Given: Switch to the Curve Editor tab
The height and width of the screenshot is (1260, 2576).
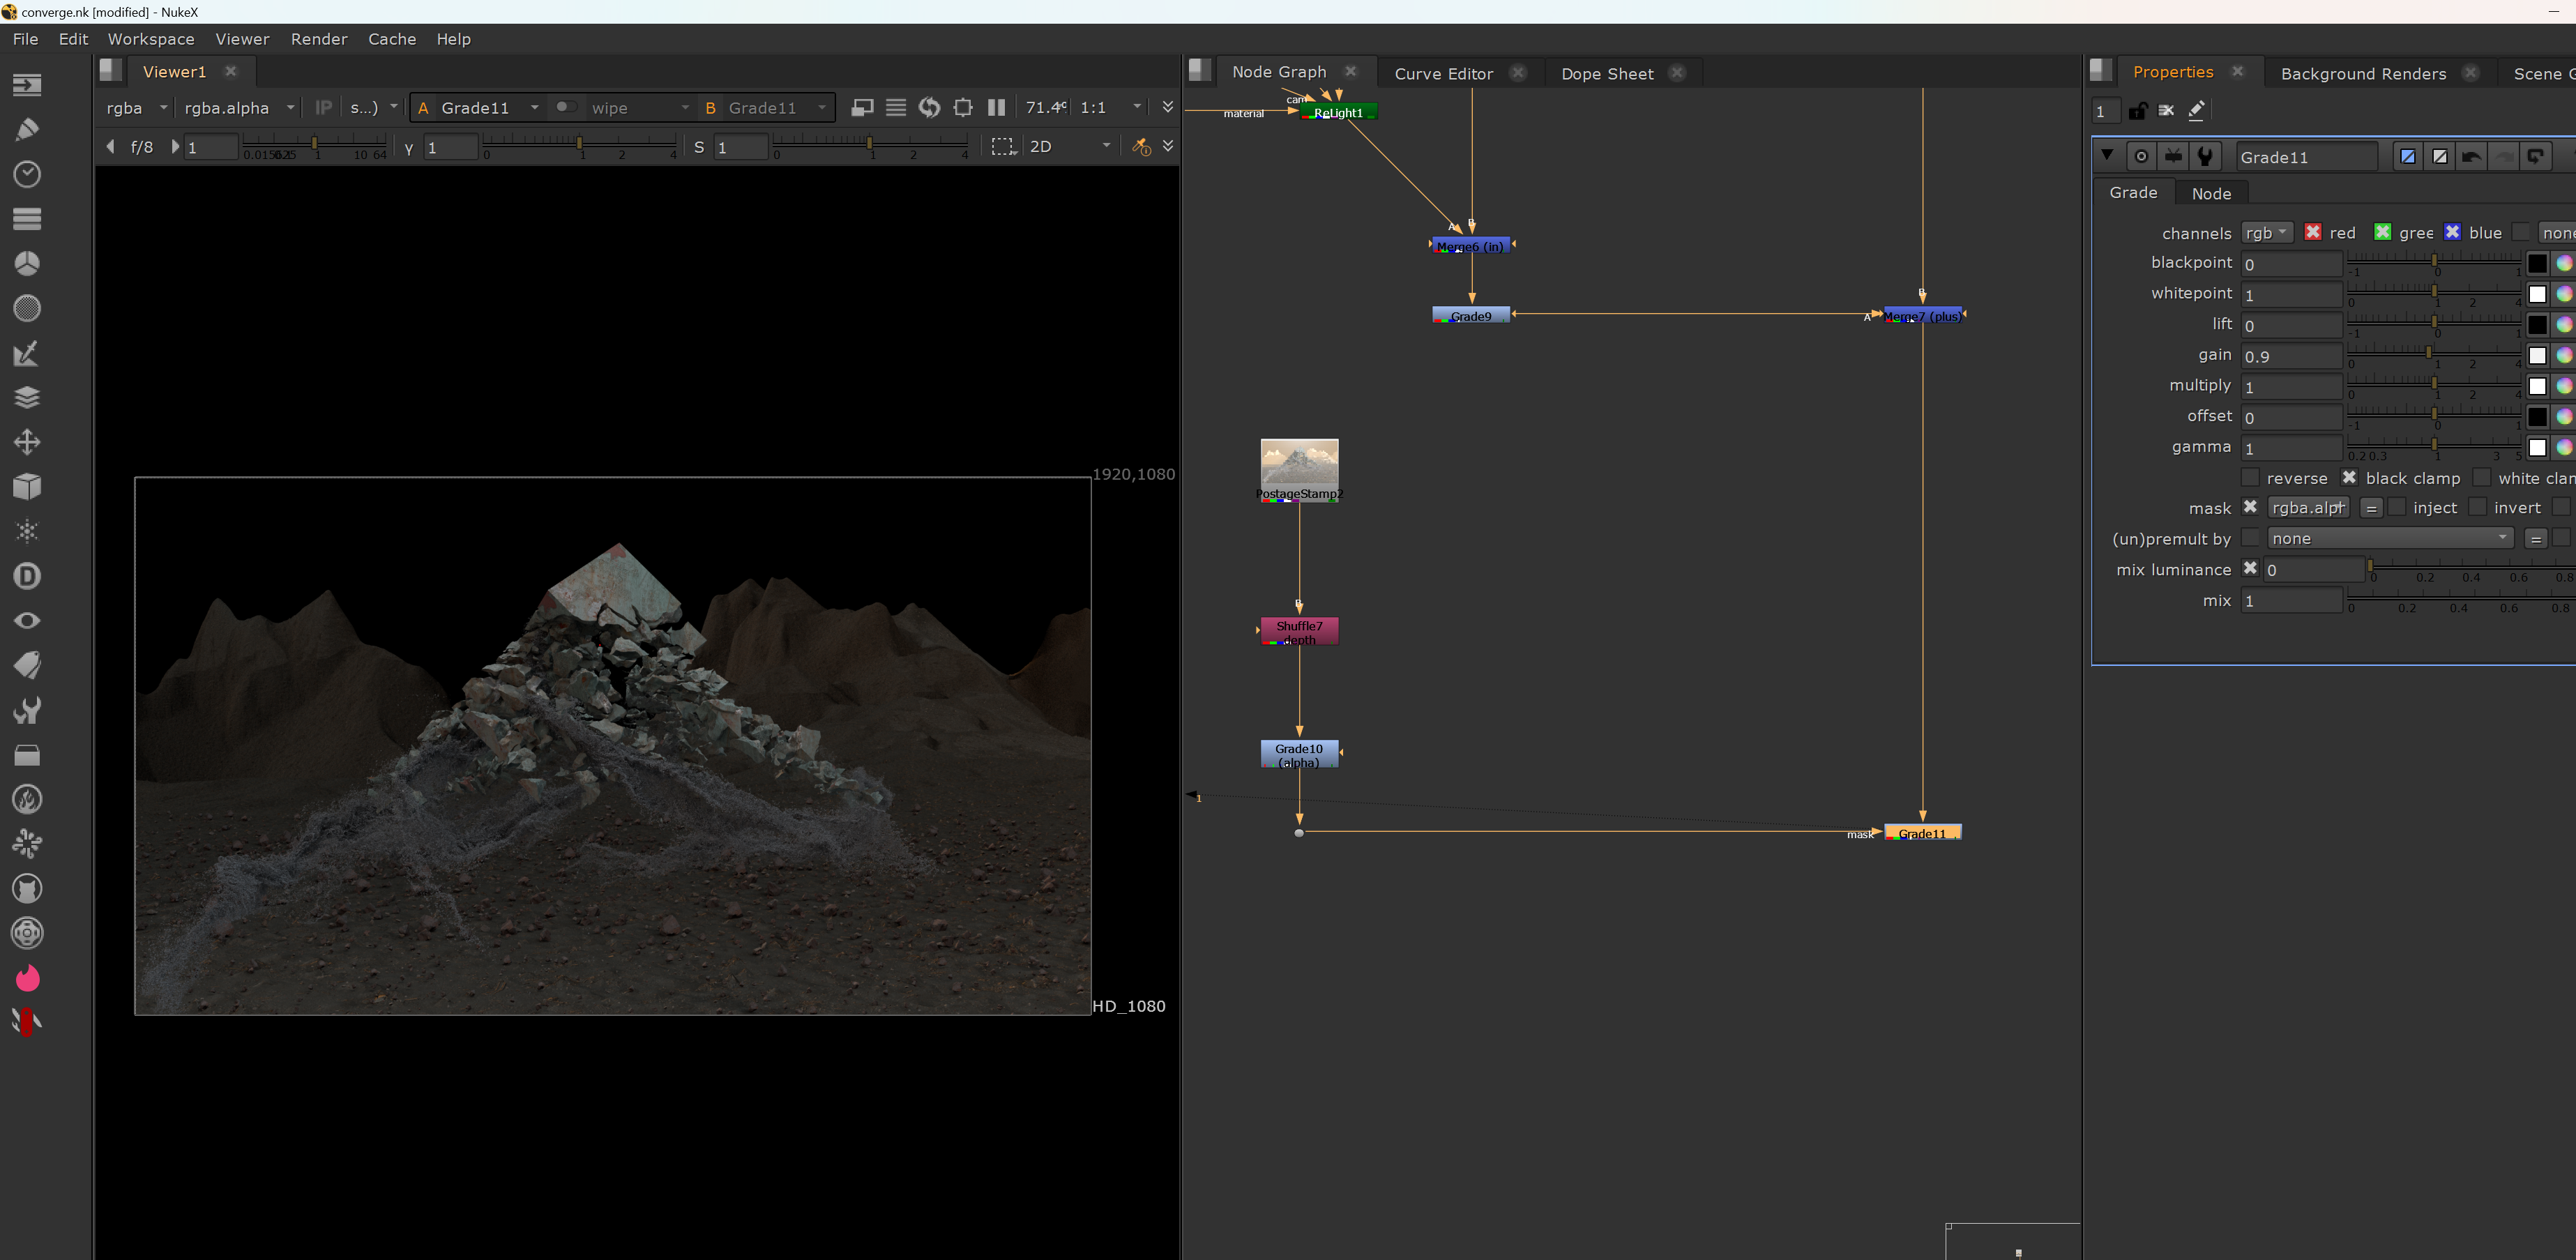Looking at the screenshot, I should click(x=1443, y=73).
